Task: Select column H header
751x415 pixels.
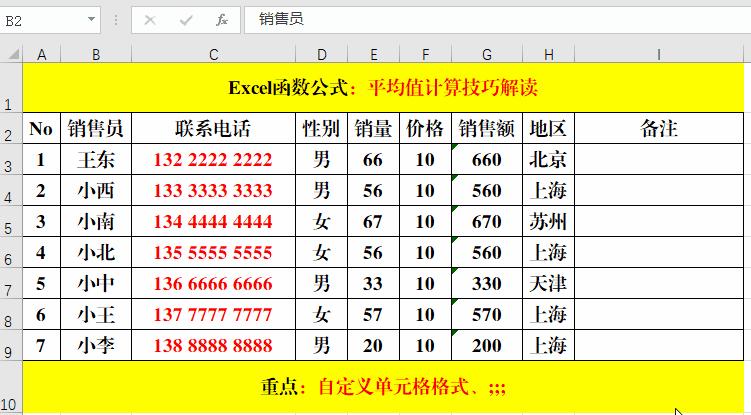Action: click(x=548, y=55)
